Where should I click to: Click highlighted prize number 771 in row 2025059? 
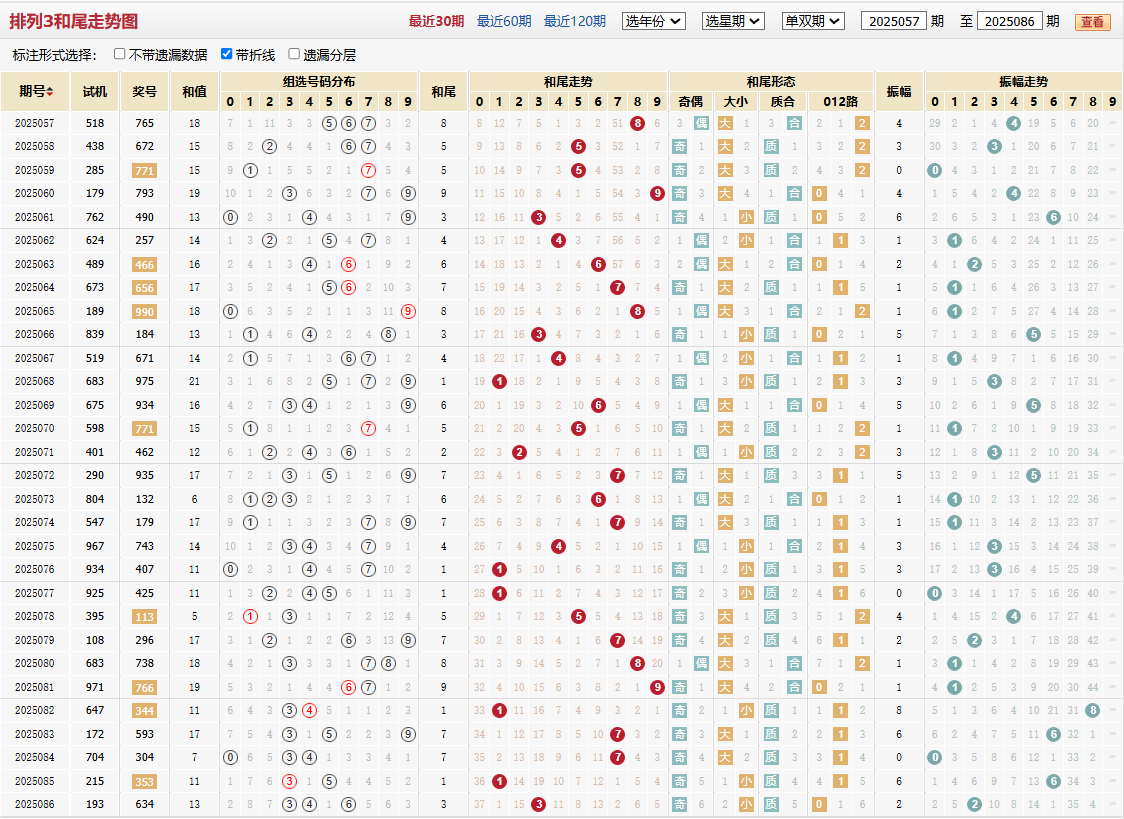click(x=145, y=171)
